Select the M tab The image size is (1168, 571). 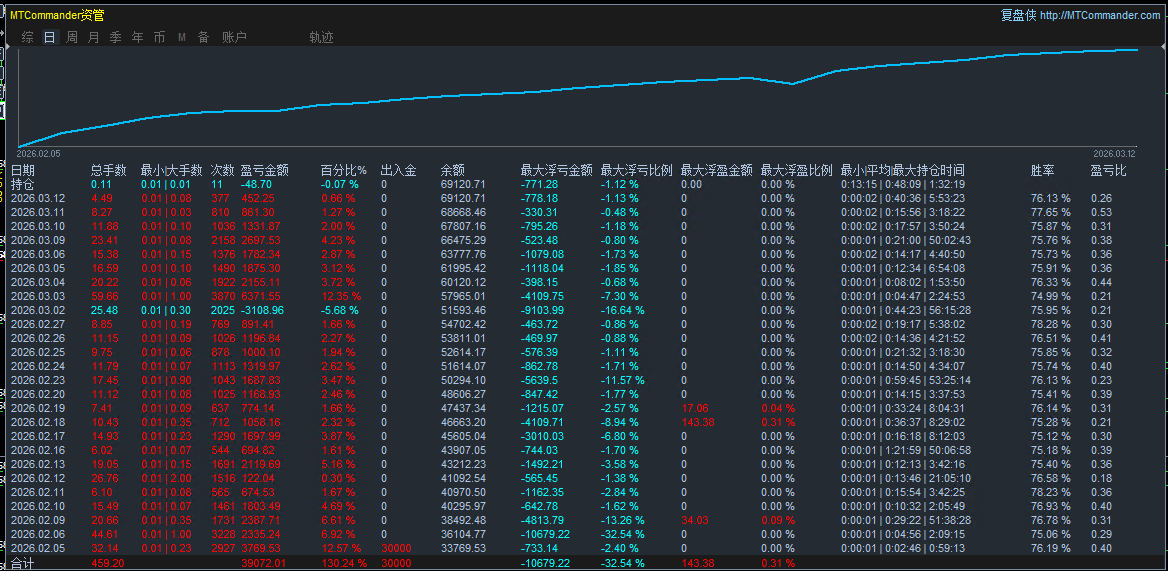(182, 37)
